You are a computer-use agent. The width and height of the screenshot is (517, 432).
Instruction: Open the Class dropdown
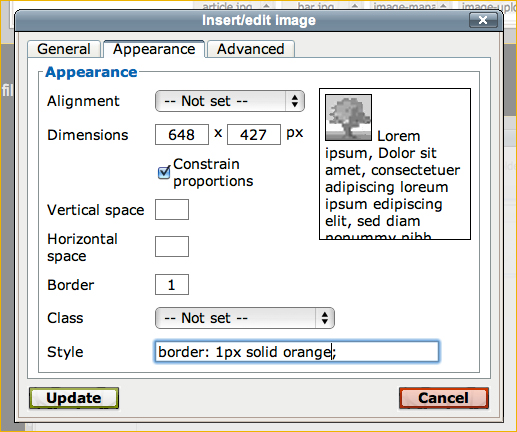pyautogui.click(x=245, y=318)
